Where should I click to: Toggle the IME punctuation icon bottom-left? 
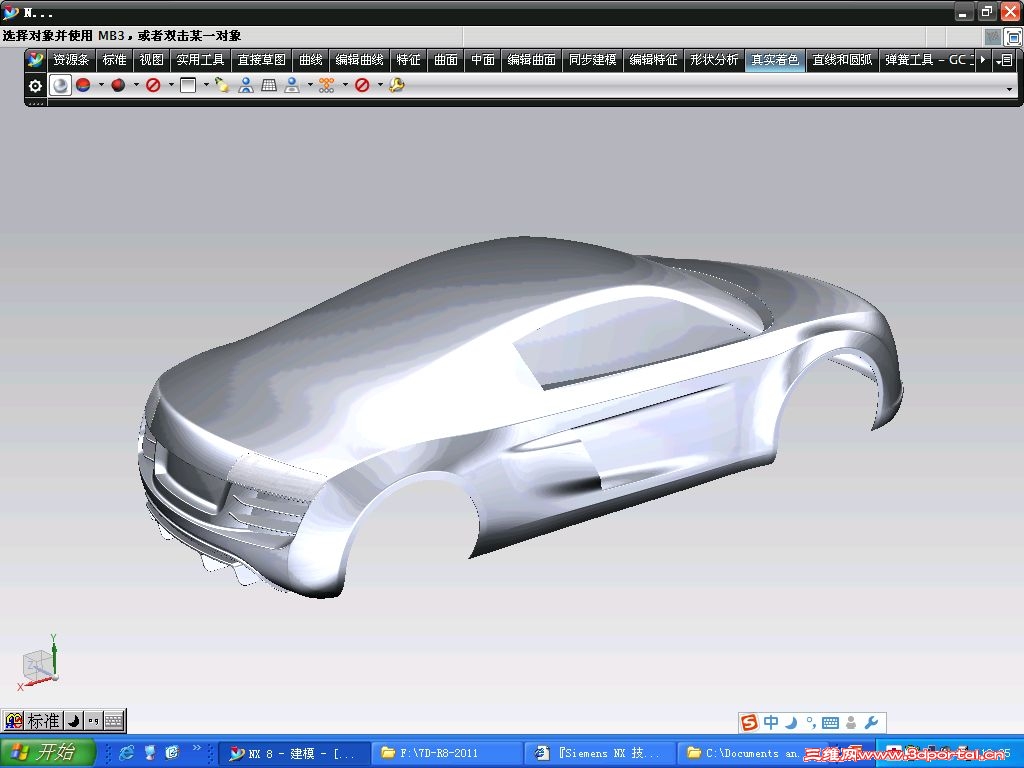click(93, 721)
